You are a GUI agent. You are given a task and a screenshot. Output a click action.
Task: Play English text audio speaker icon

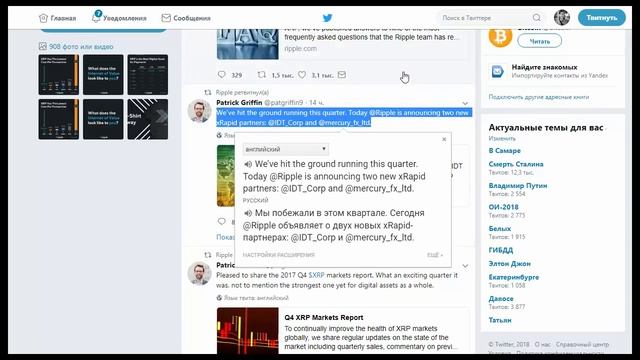point(248,164)
